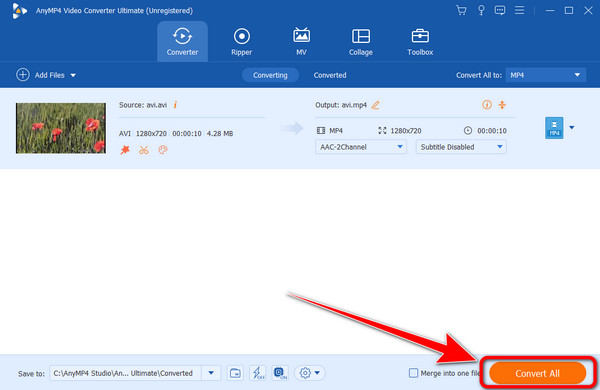Click the AnyMP4 app logo
Screen dimensions: 600x390
coord(19,10)
